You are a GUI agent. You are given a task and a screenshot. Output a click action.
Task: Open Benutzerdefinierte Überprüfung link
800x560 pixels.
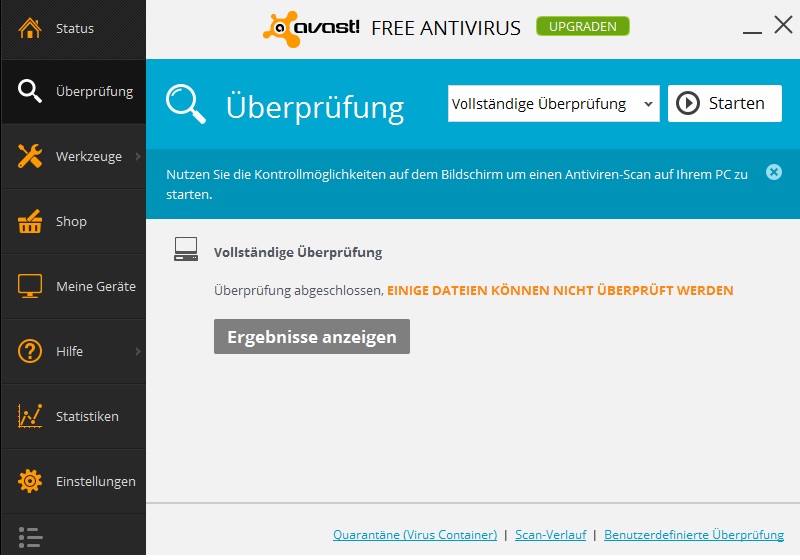coord(694,535)
